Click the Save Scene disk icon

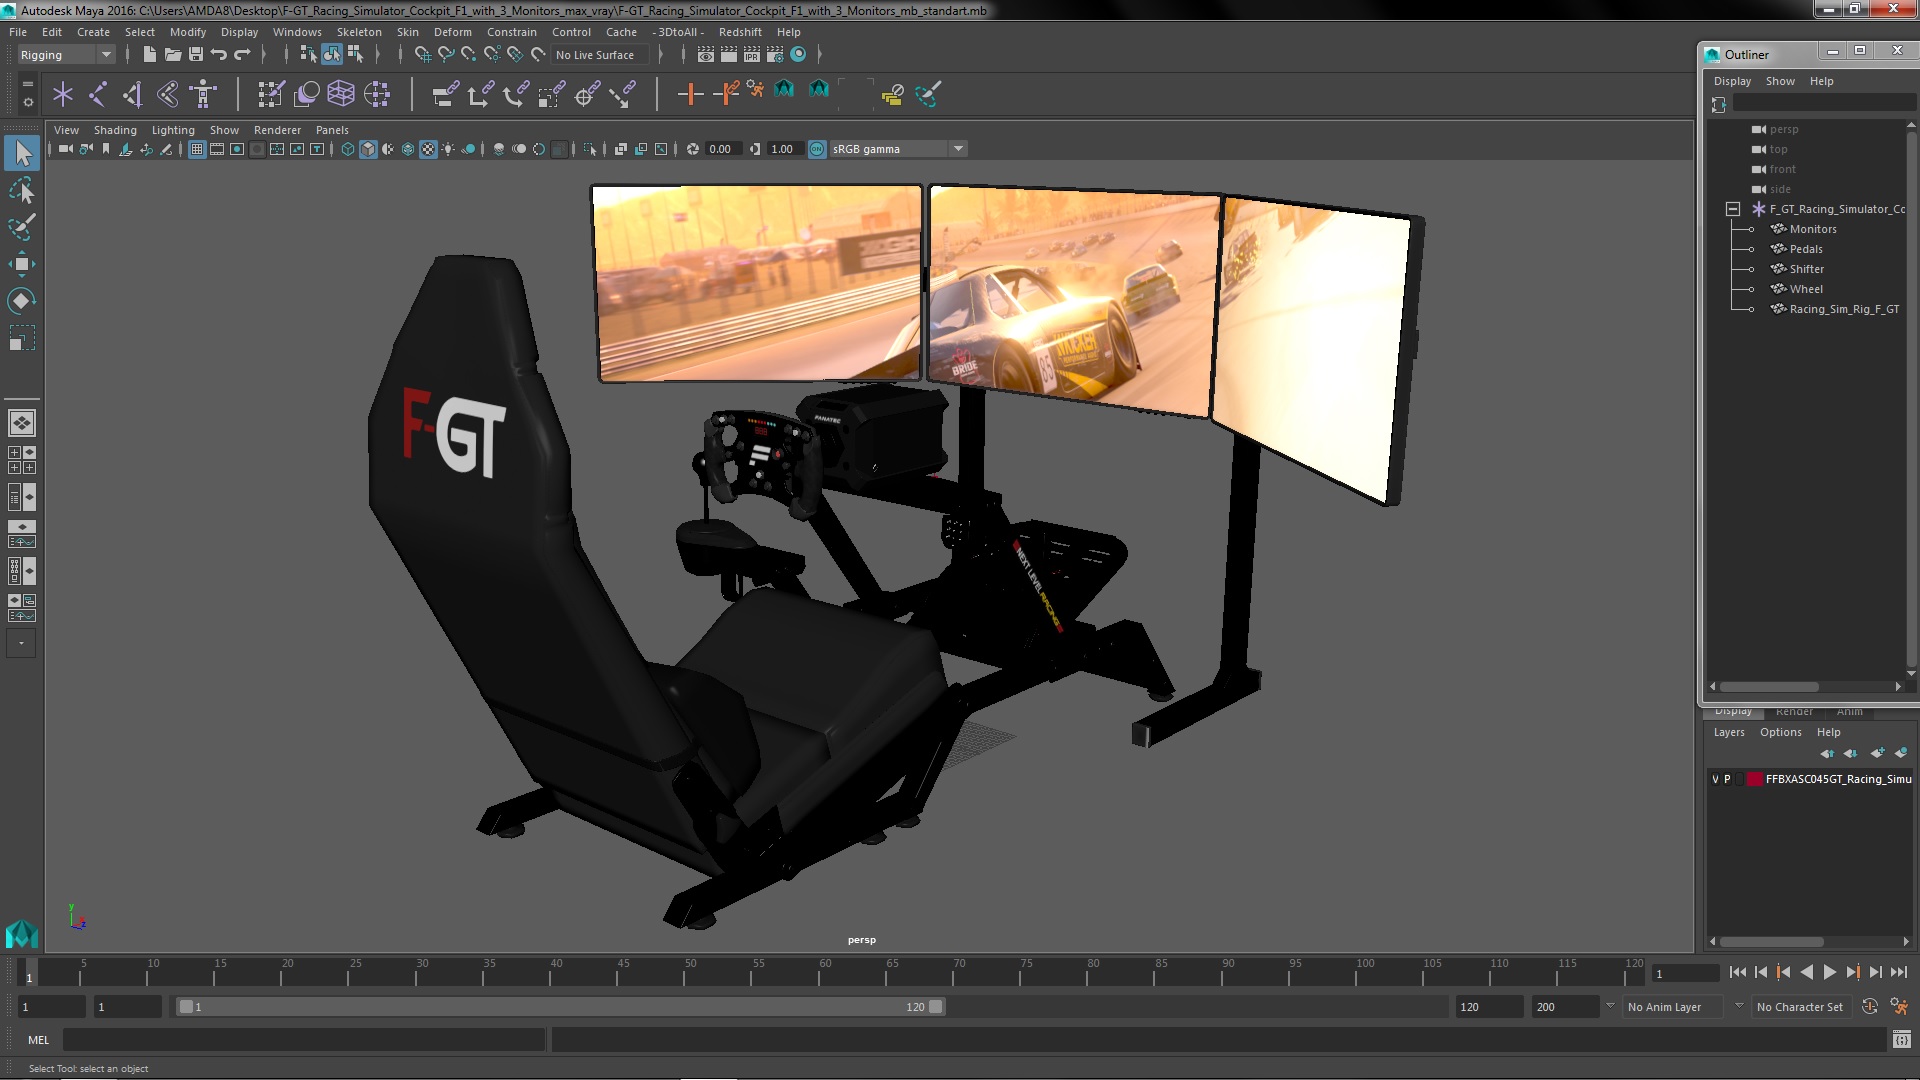196,54
